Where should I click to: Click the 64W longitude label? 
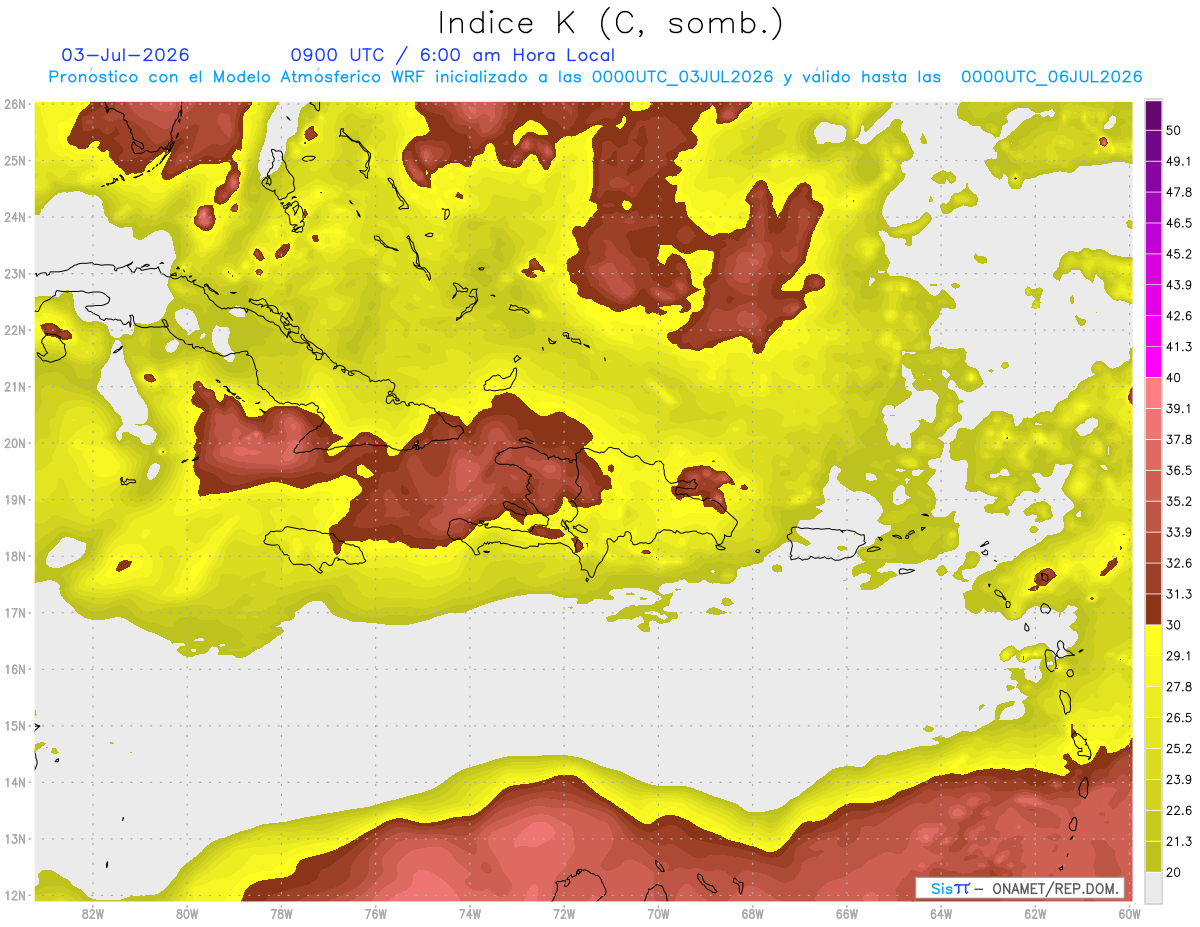pos(941,913)
